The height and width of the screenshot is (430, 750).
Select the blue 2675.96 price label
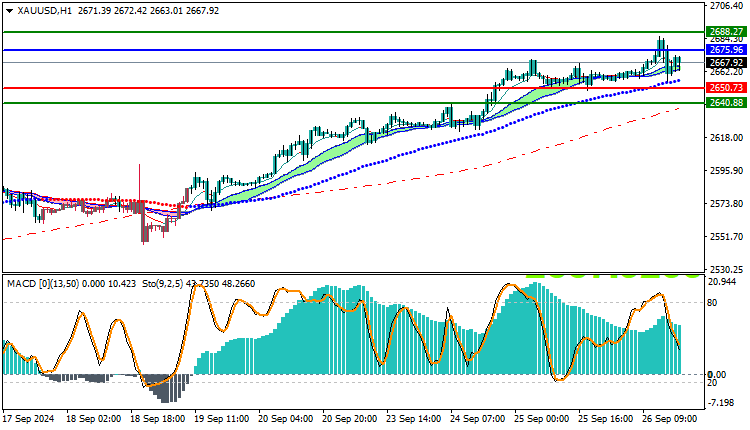pos(726,50)
